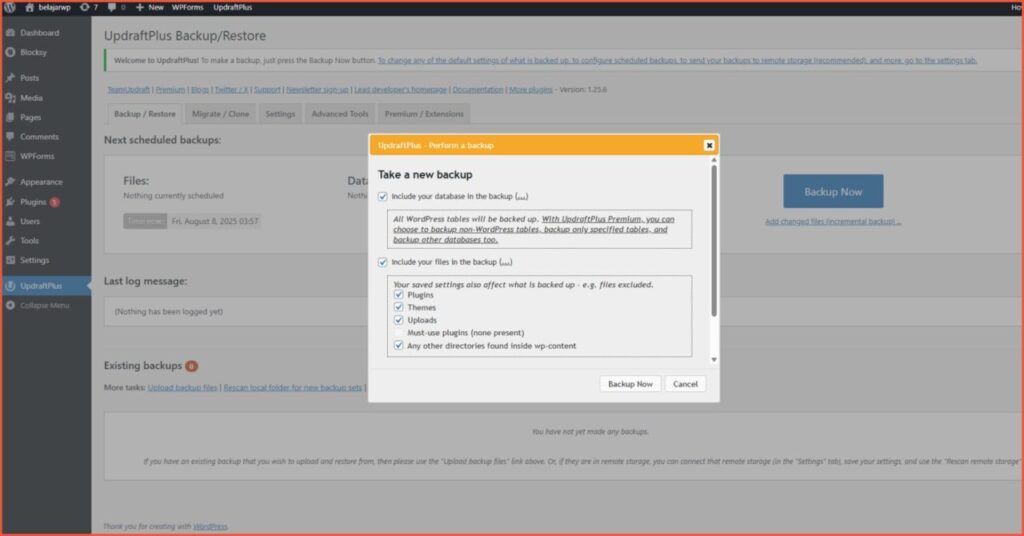The width and height of the screenshot is (1024, 536).
Task: Open Add changed files (incremental backup) link
Action: point(833,222)
